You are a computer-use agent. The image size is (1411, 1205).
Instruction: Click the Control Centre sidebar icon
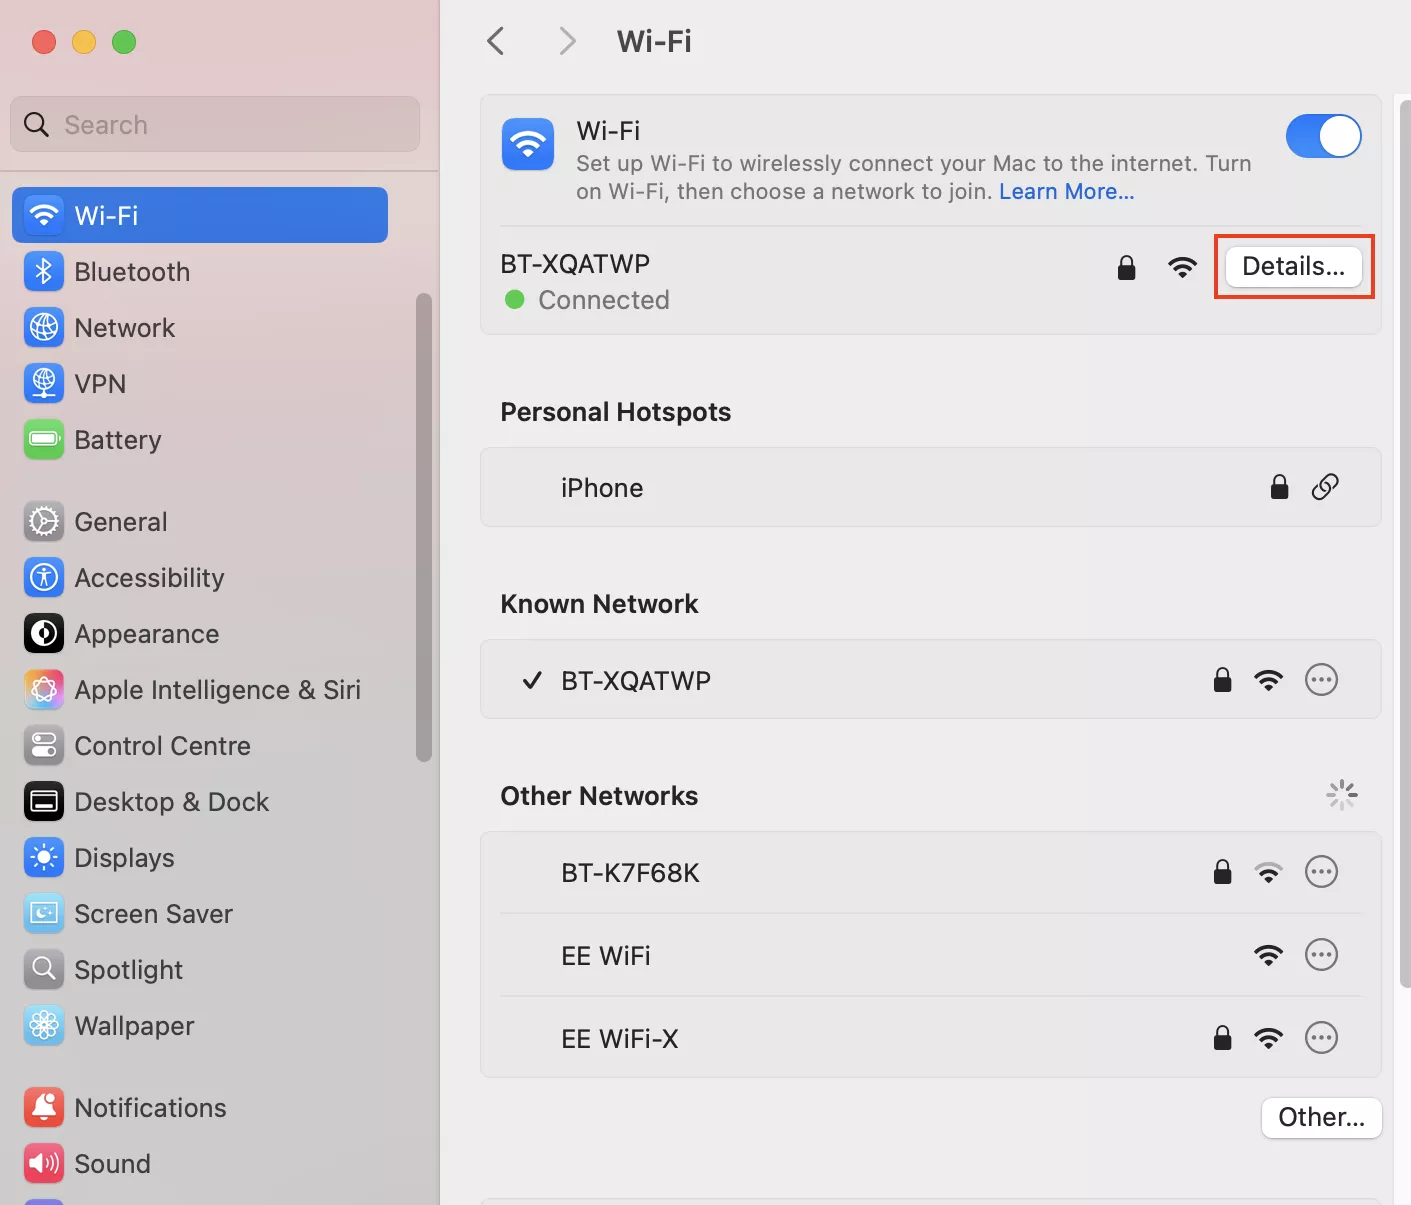(44, 746)
